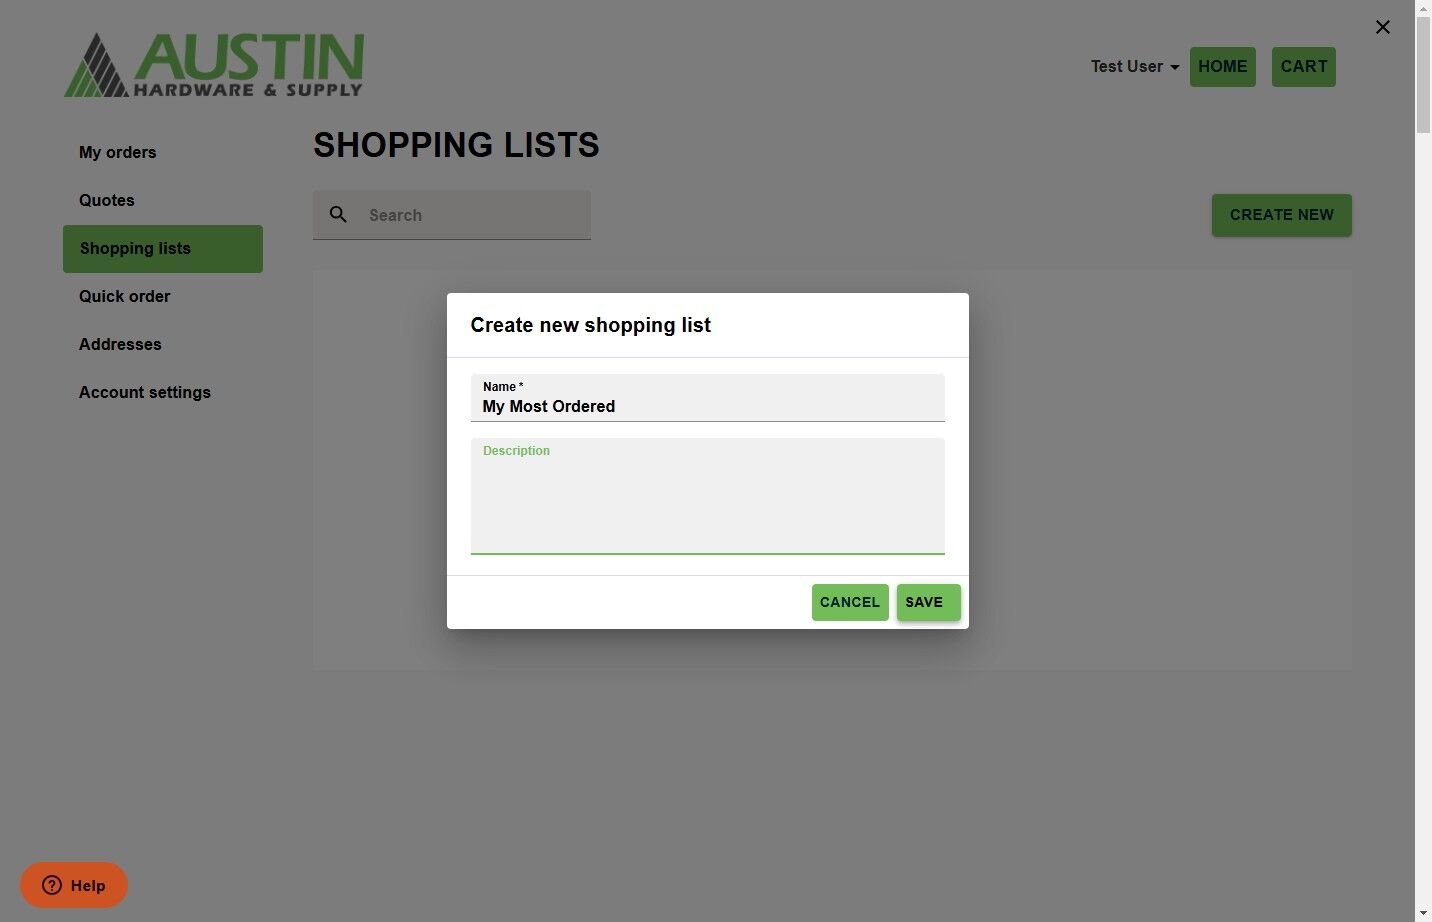Save the new shopping list
The width and height of the screenshot is (1432, 922).
coord(928,602)
